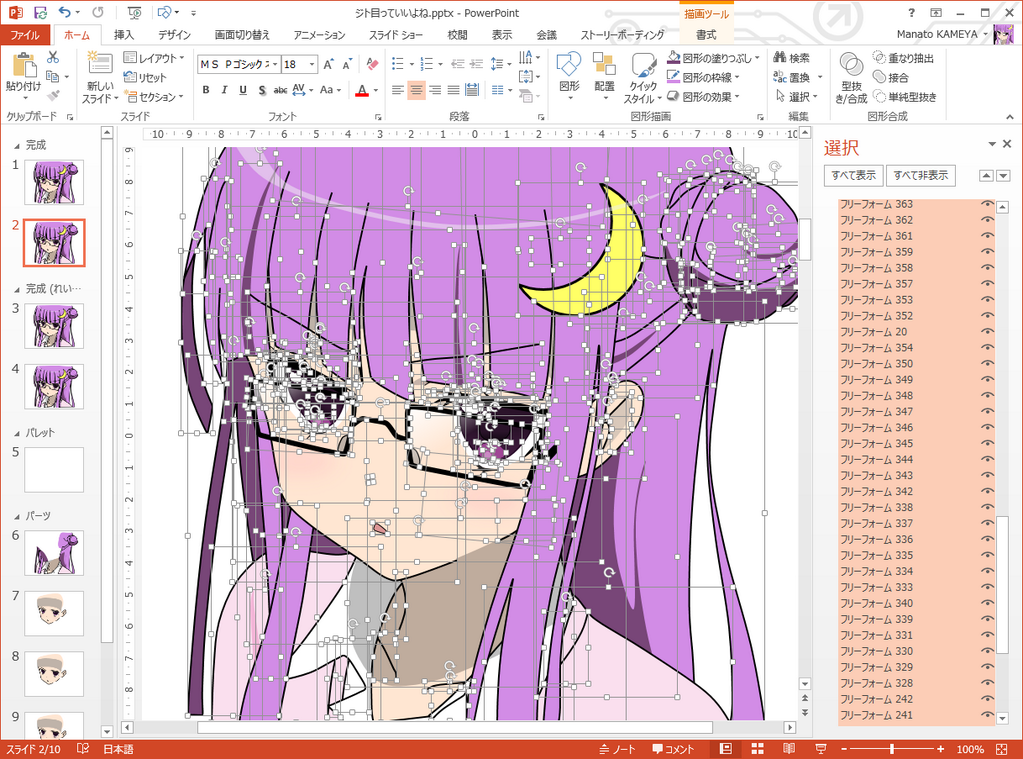Hide フリーフォーム 242 with its eye icon
1023x759 pixels.
click(987, 699)
